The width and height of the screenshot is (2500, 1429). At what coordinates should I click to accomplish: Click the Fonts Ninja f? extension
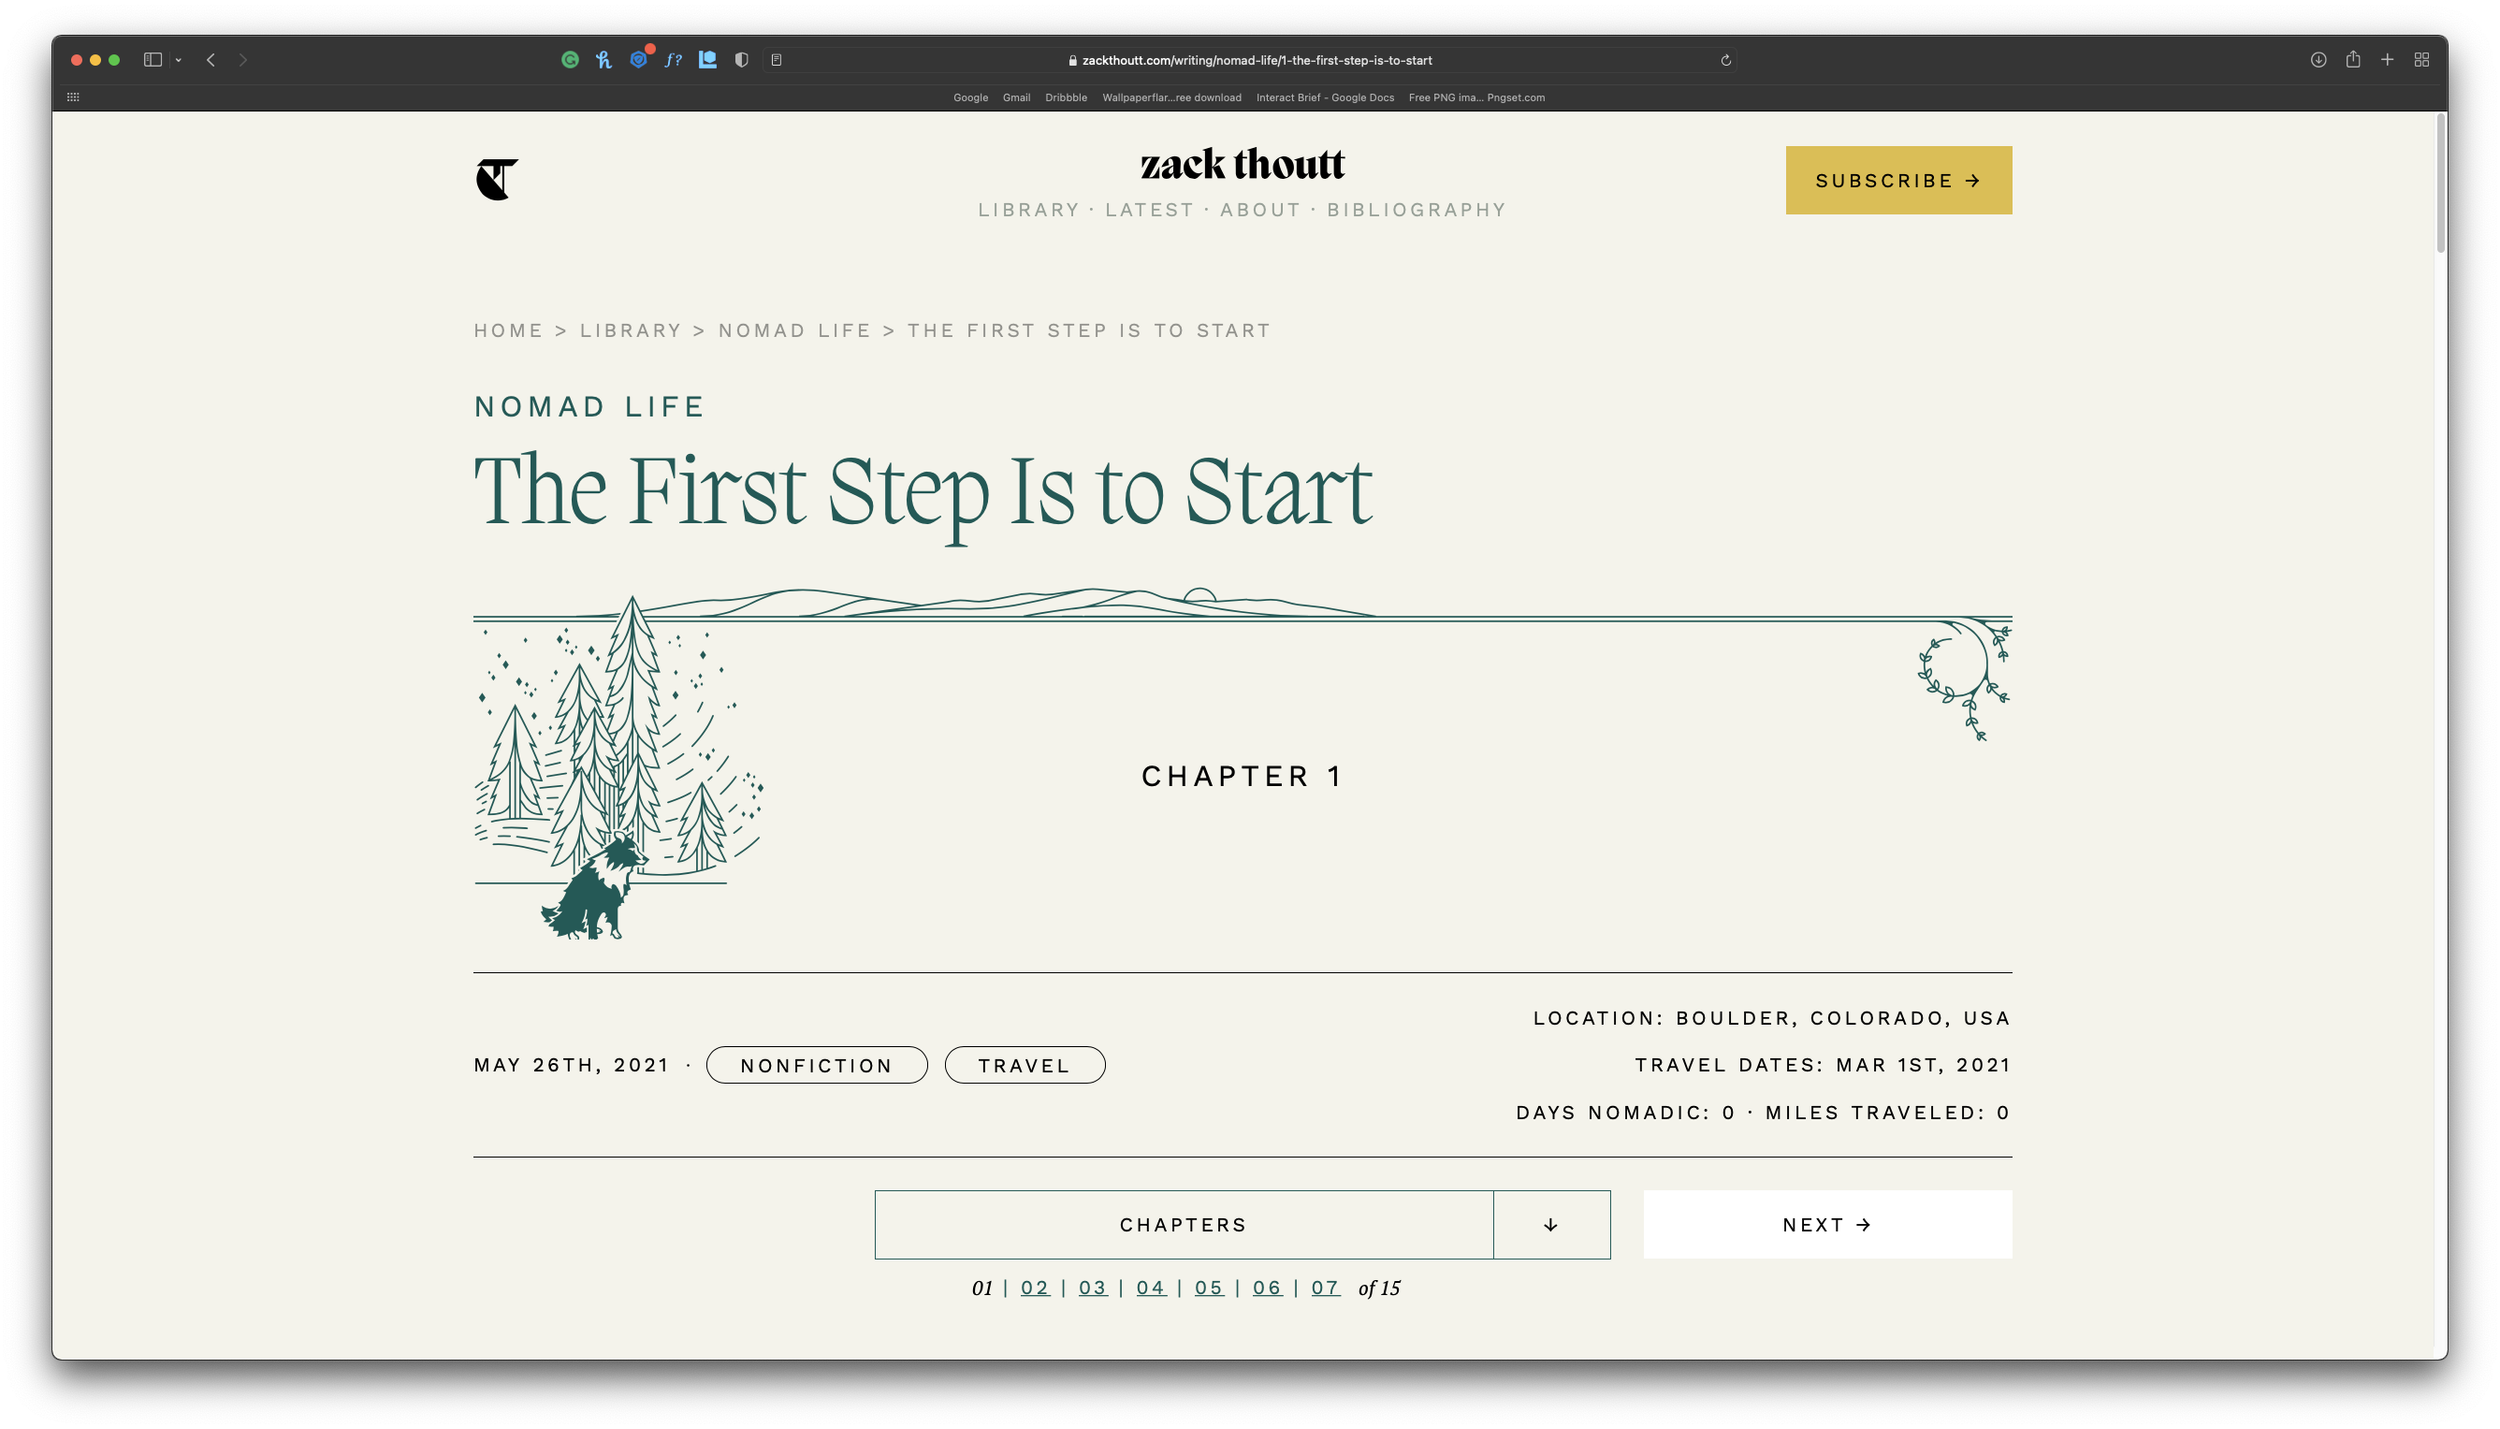point(673,60)
